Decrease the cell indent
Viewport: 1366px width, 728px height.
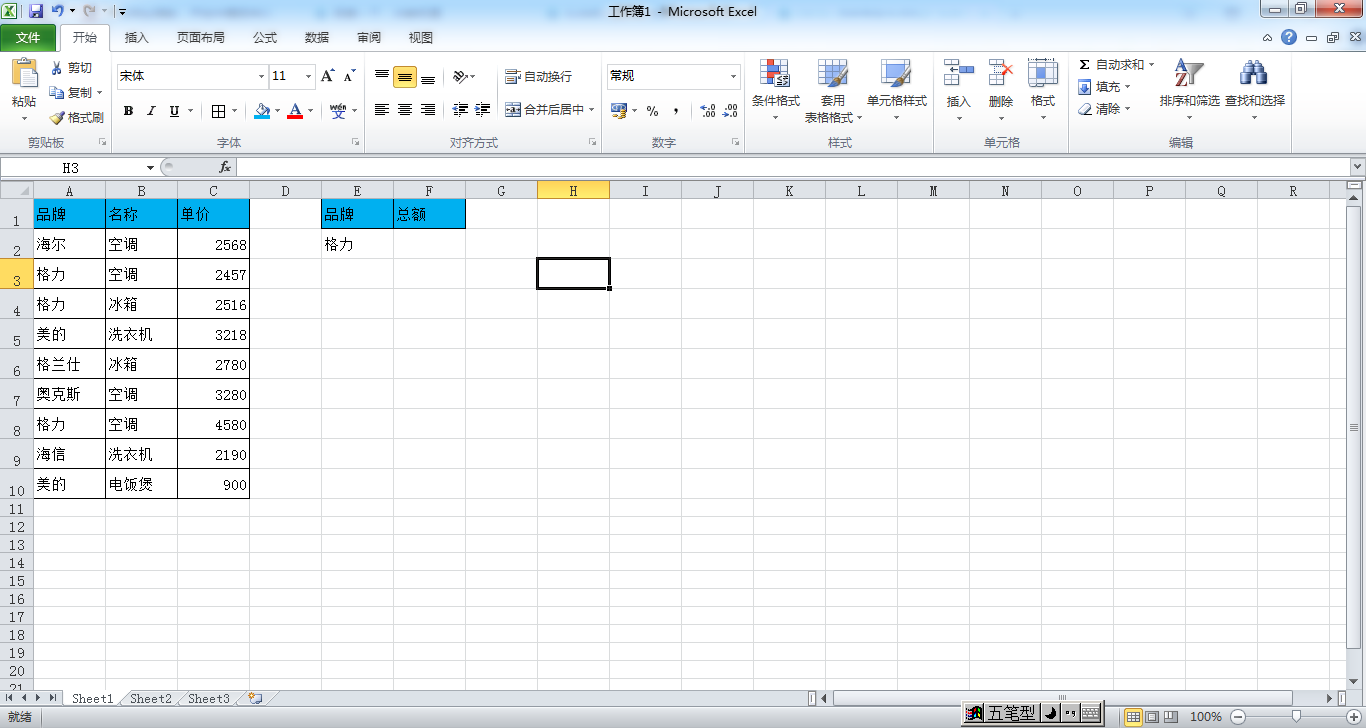tap(461, 110)
